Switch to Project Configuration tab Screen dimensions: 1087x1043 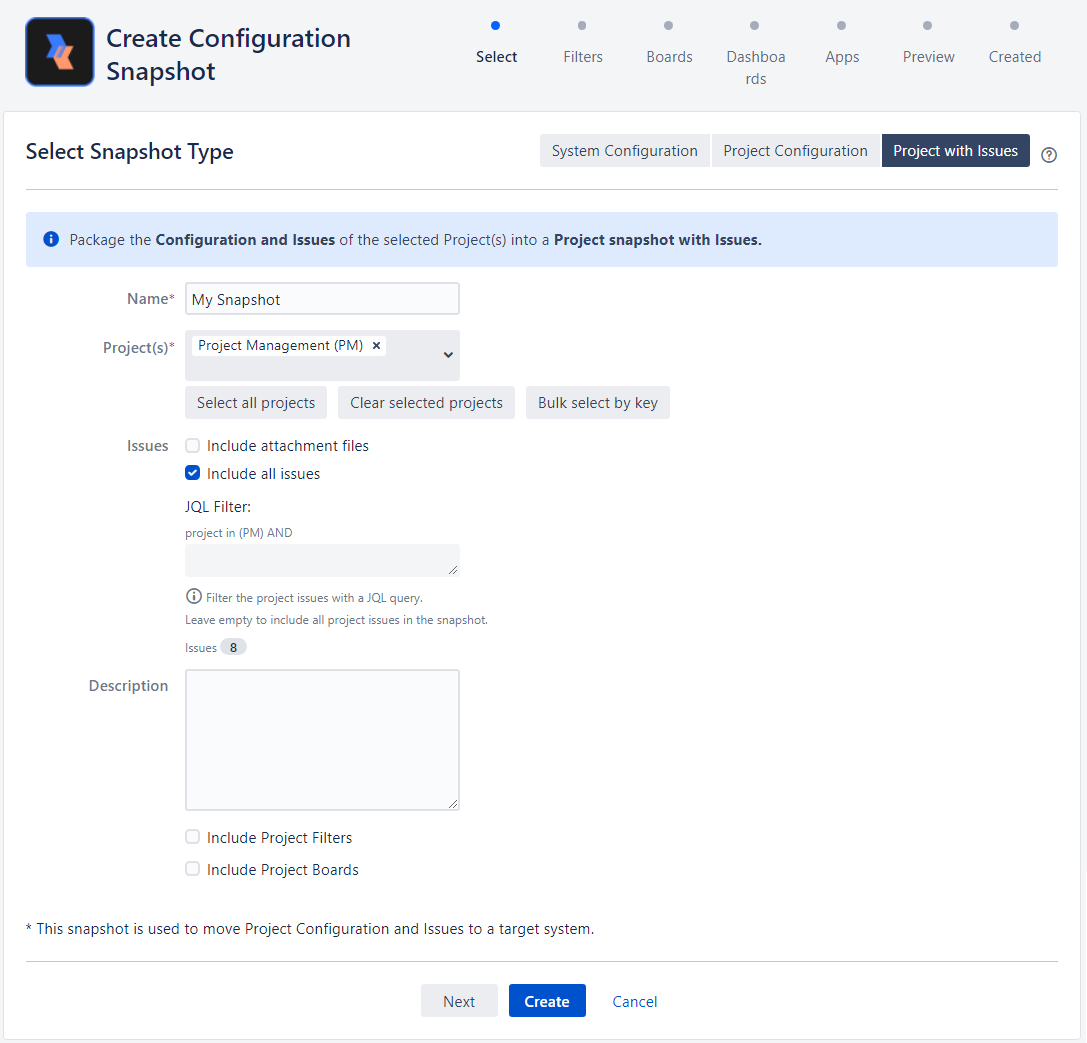pos(795,151)
